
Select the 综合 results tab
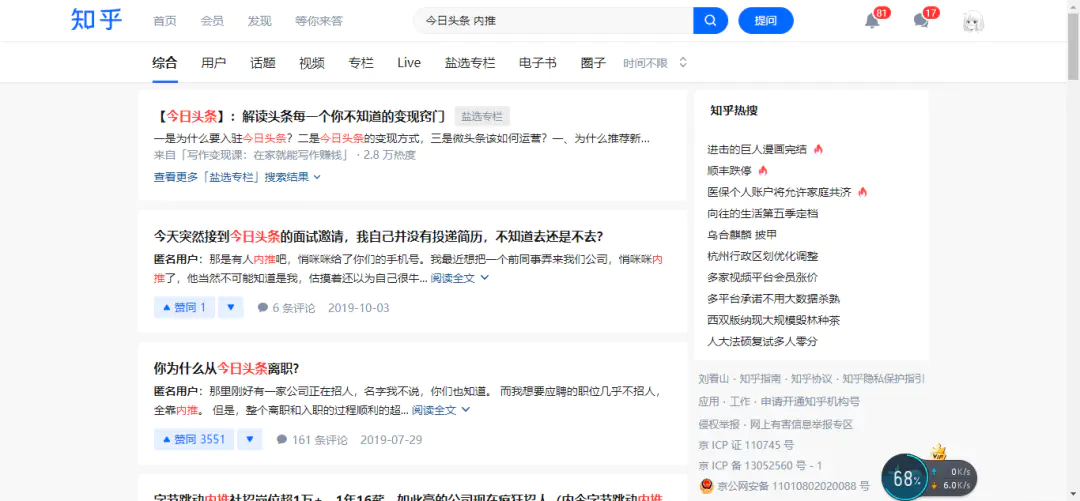165,63
